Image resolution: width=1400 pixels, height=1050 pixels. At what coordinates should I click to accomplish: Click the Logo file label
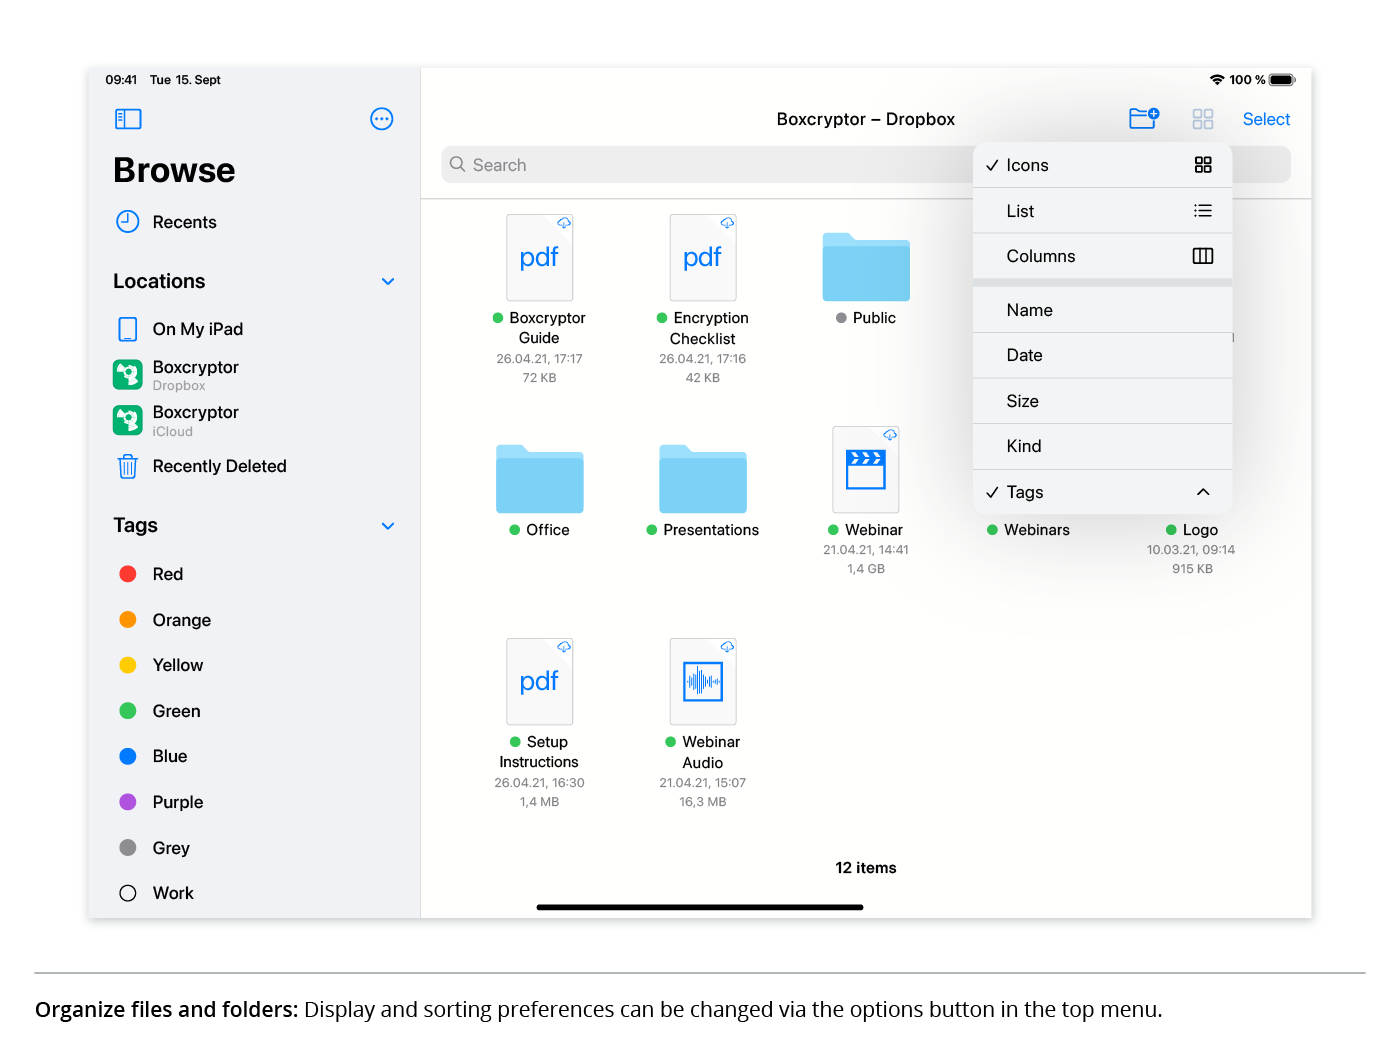(1200, 530)
